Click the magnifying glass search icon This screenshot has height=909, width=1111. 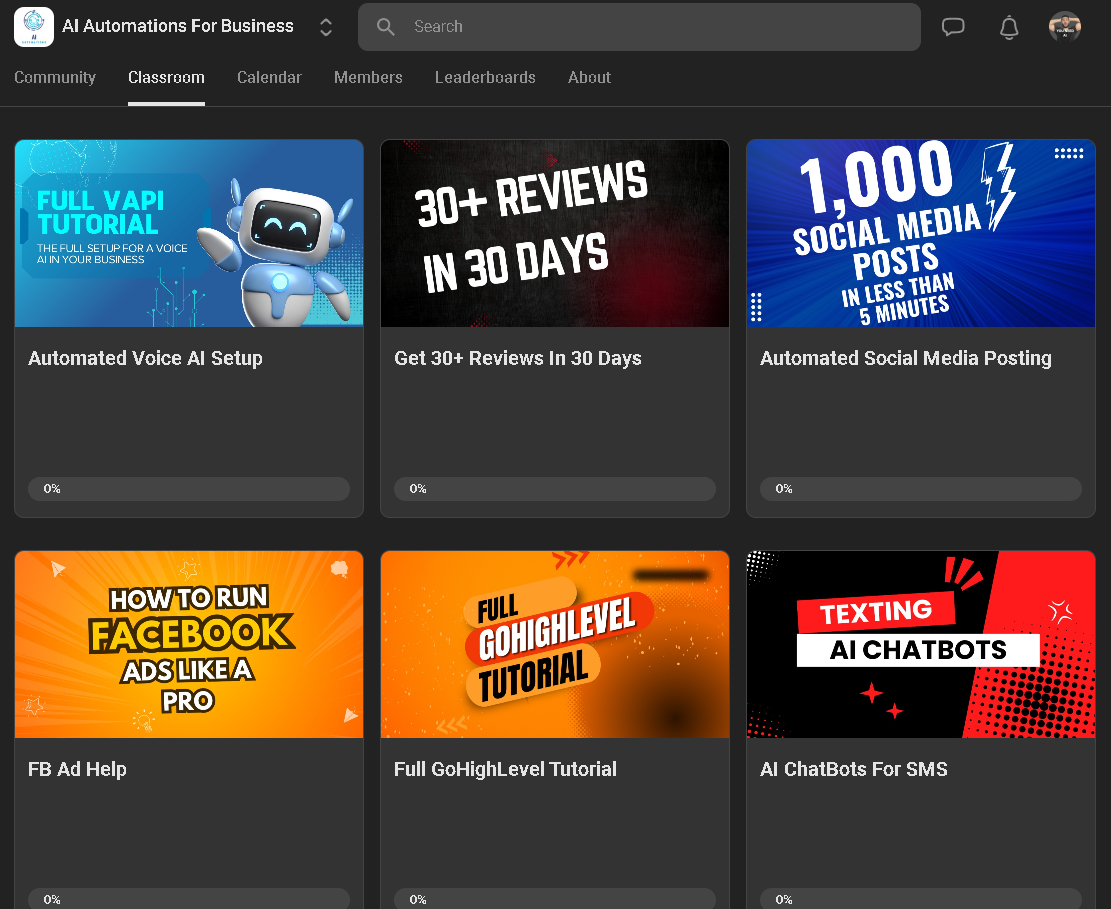[x=385, y=27]
